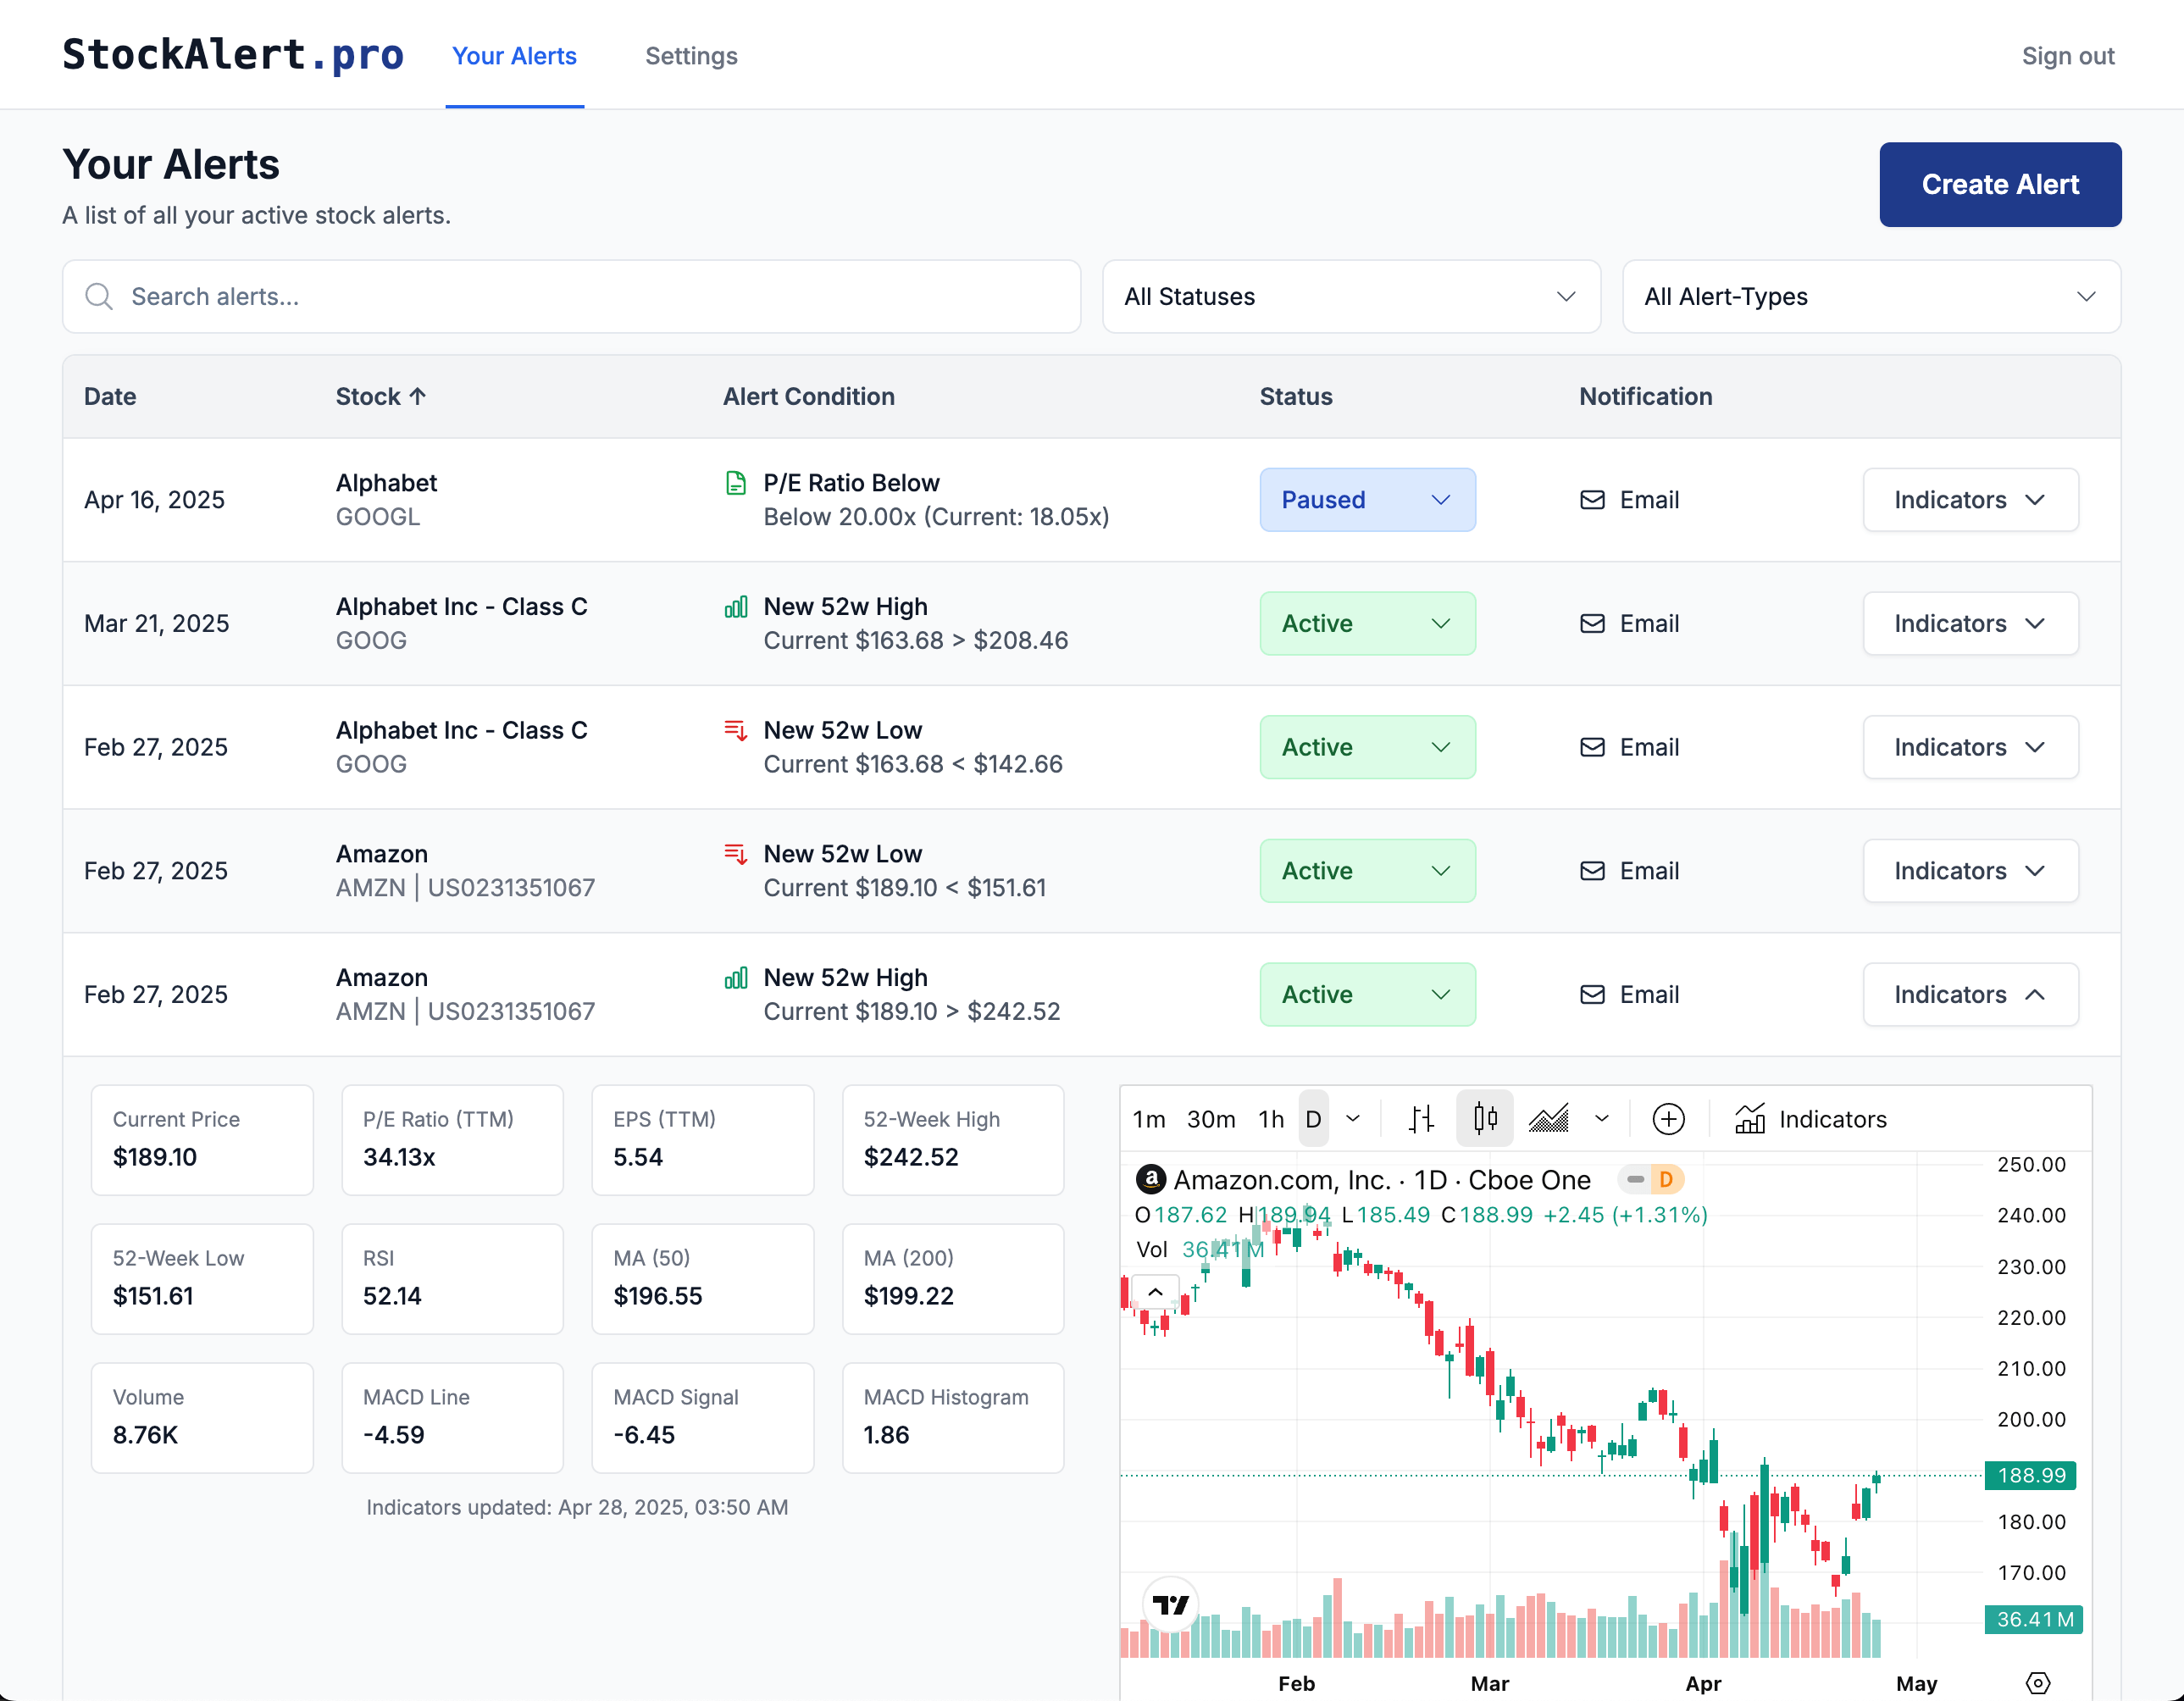Select the D daily chart interval
Image resolution: width=2184 pixels, height=1701 pixels.
pyautogui.click(x=1313, y=1119)
